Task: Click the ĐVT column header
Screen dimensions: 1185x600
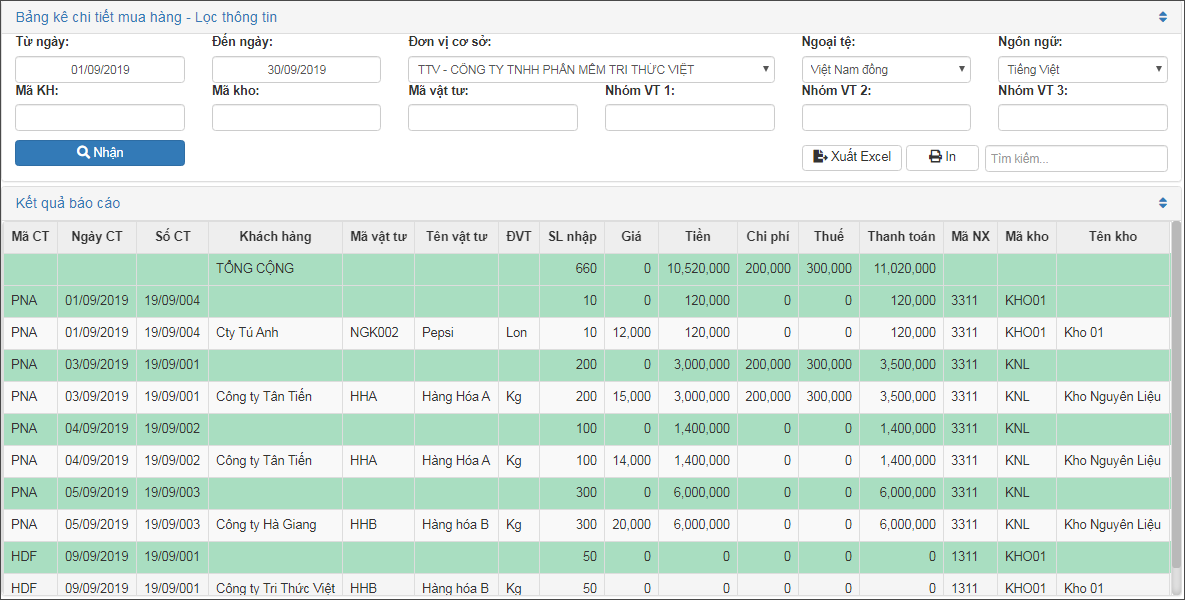Action: click(519, 237)
